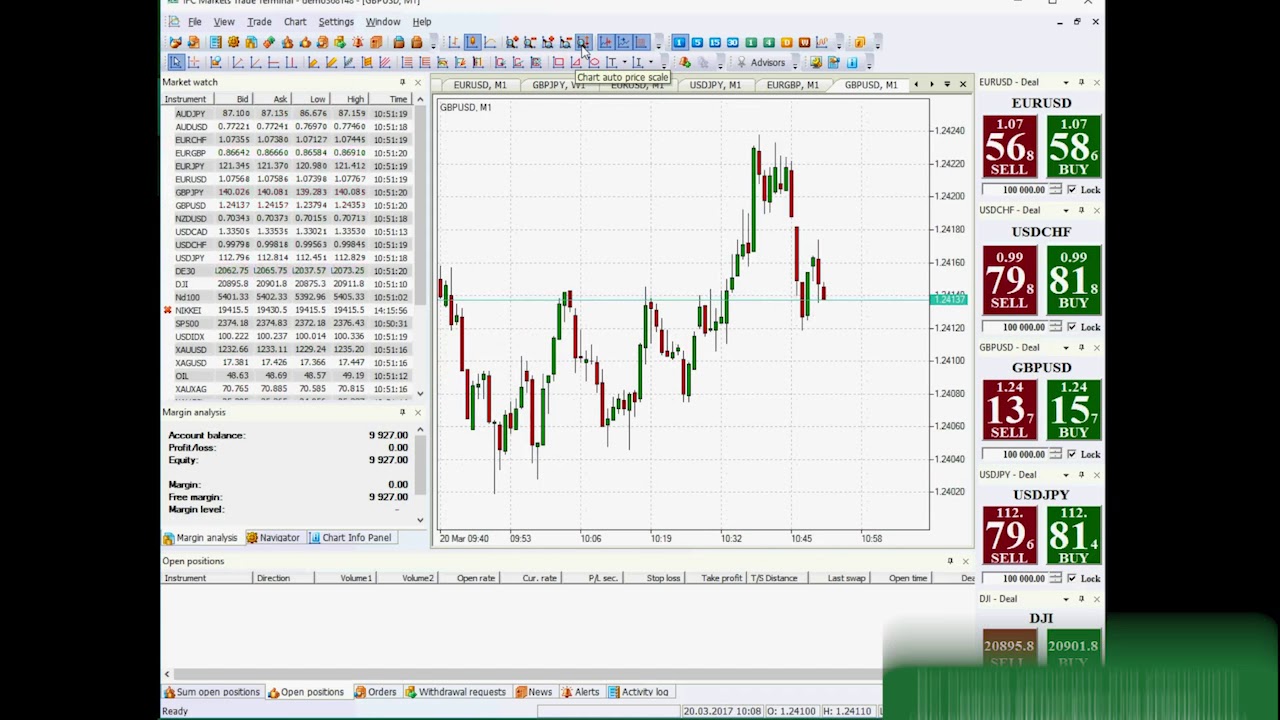Toggle Lock checkbox in EURUSD deal panel

(x=1072, y=189)
